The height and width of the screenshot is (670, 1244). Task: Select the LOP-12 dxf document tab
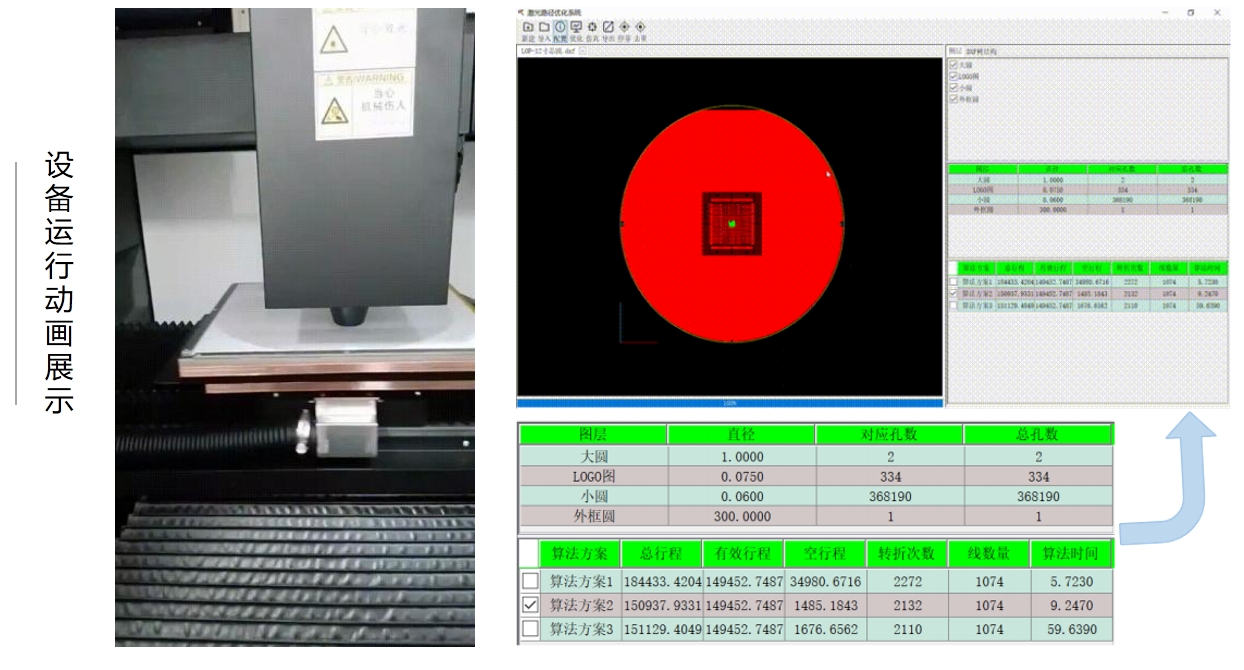coord(547,51)
